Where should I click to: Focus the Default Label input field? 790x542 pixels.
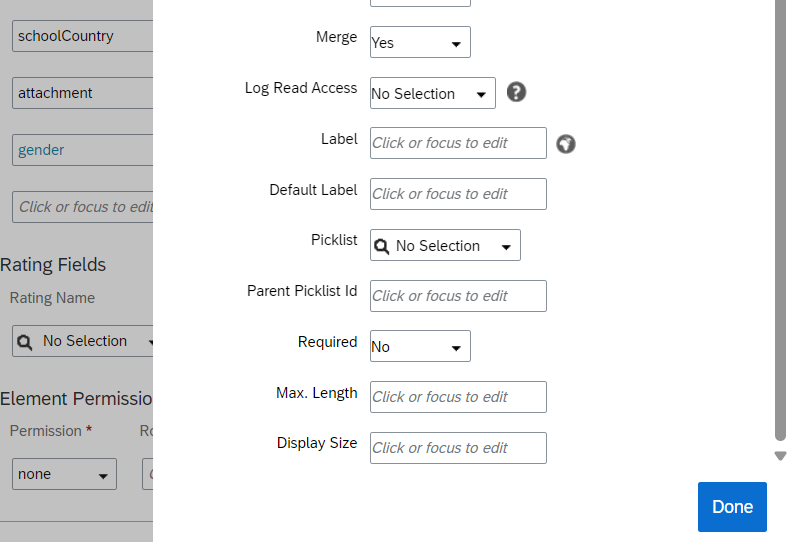[458, 194]
